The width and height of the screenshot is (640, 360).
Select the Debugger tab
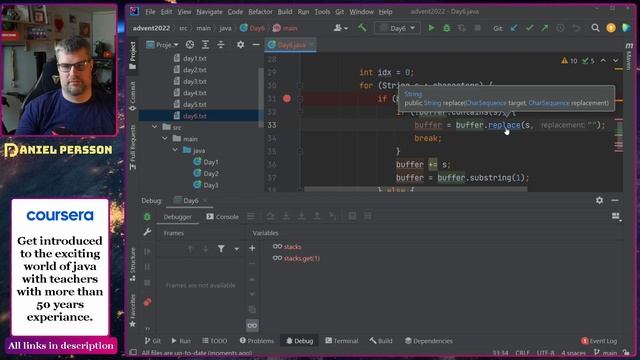point(178,217)
